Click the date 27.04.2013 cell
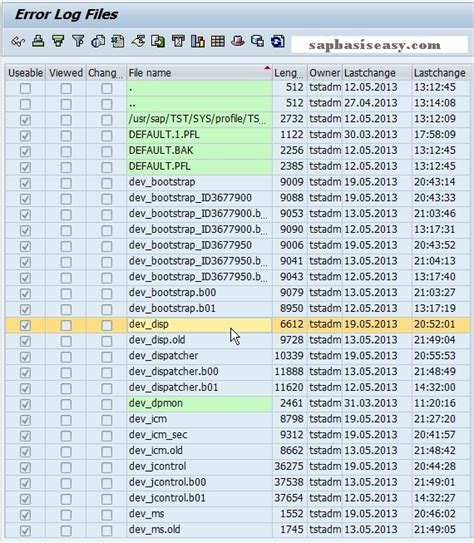 pos(370,103)
